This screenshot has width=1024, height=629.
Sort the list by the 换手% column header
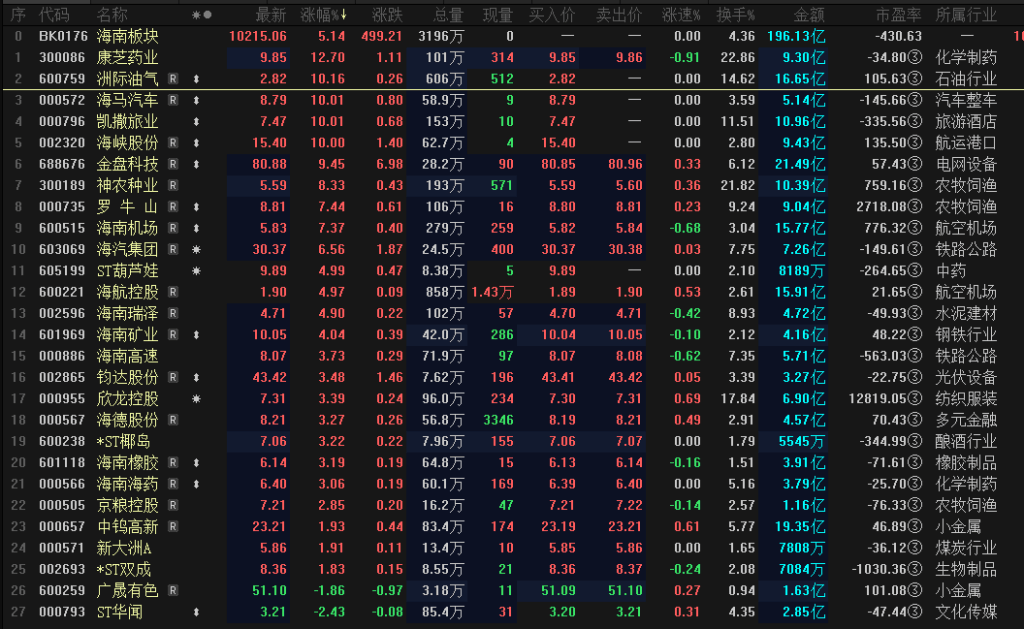pos(737,15)
